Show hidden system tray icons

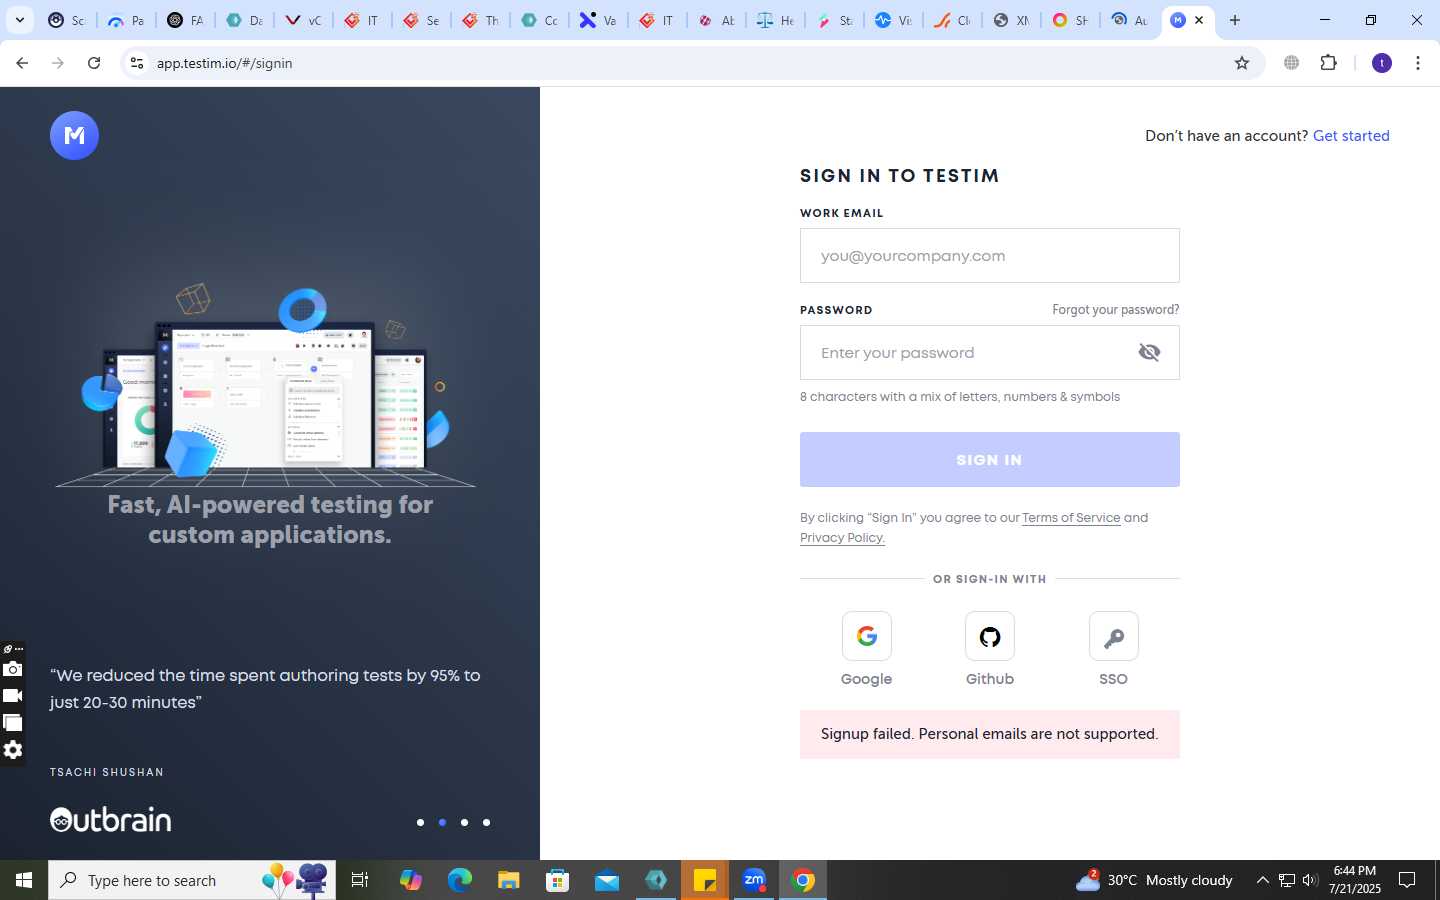(x=1262, y=880)
